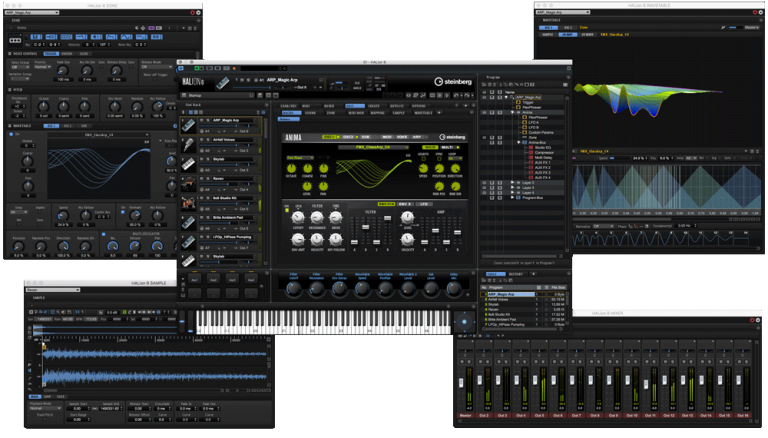Image resolution: width=768 pixels, height=438 pixels.
Task: Expand Layer 2 in the program tree
Action: (512, 182)
